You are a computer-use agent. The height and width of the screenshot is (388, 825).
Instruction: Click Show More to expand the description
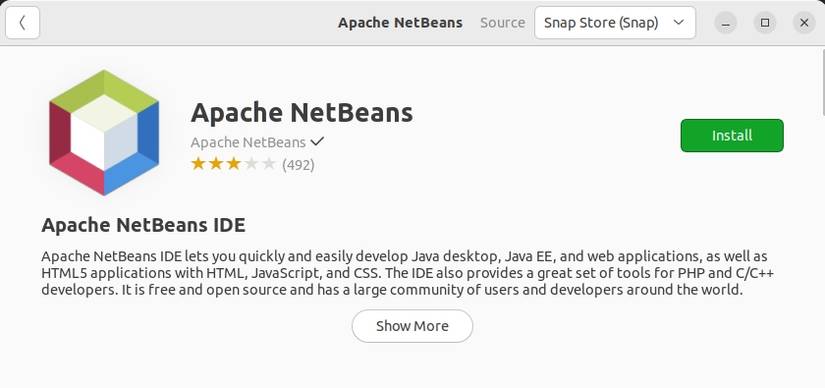412,326
